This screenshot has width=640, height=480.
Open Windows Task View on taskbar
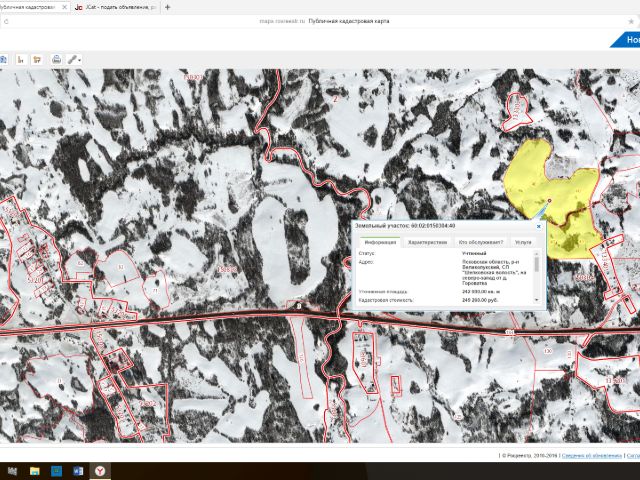(x=12, y=471)
